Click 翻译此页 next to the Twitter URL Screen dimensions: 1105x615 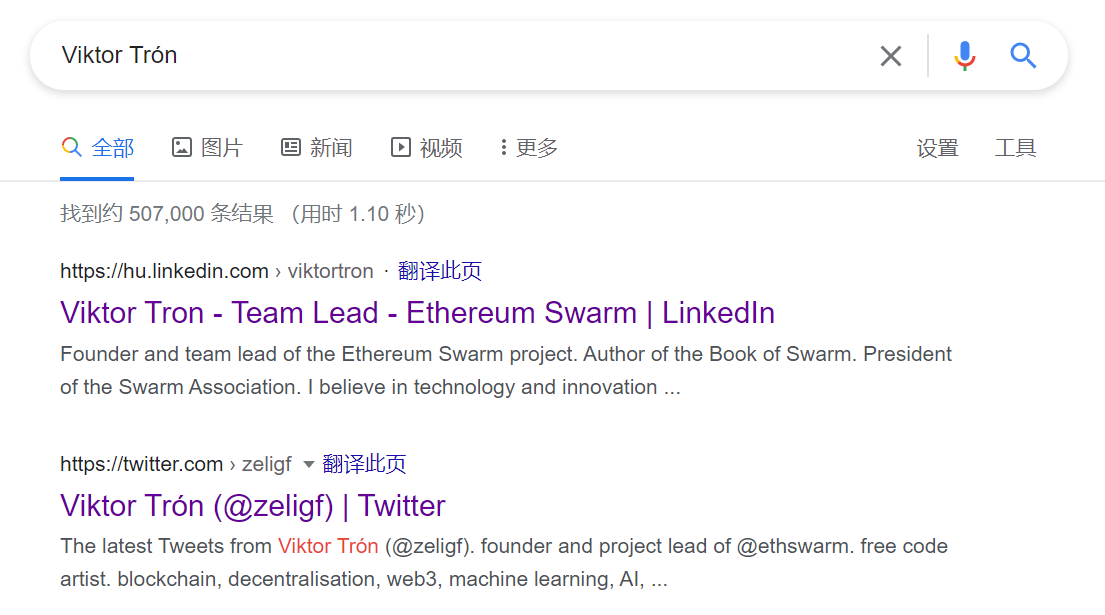[x=364, y=464]
